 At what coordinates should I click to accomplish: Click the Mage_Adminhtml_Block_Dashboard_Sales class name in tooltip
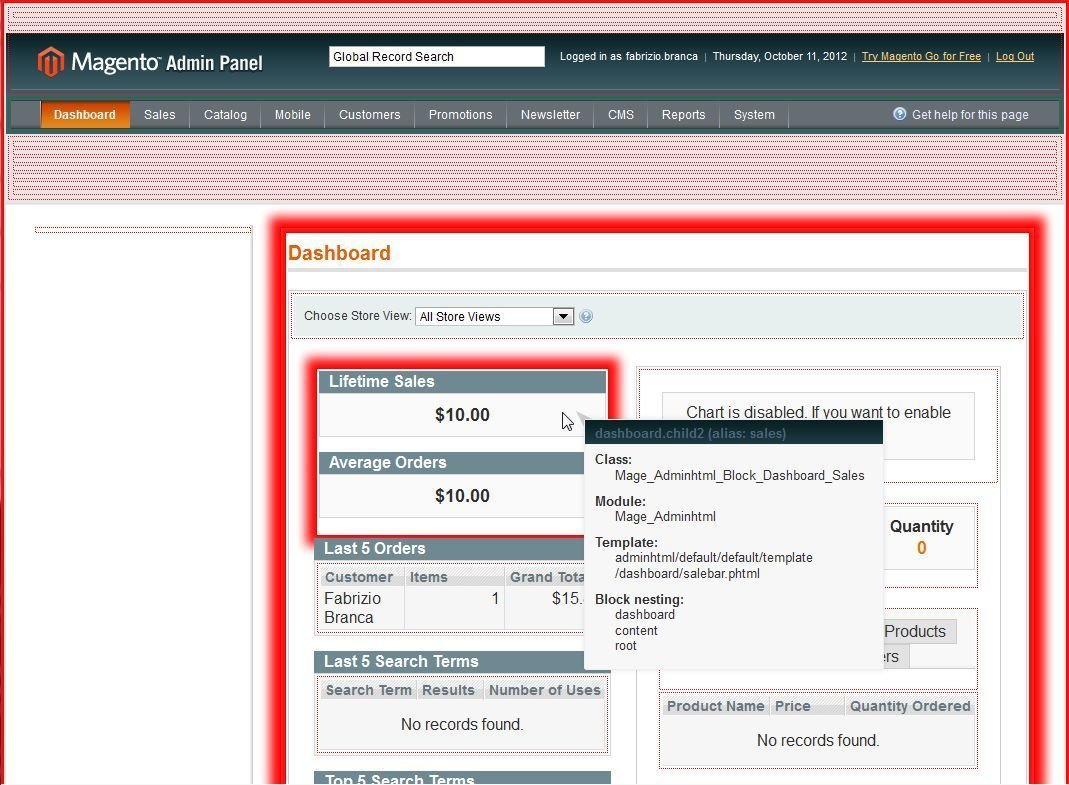(x=739, y=475)
